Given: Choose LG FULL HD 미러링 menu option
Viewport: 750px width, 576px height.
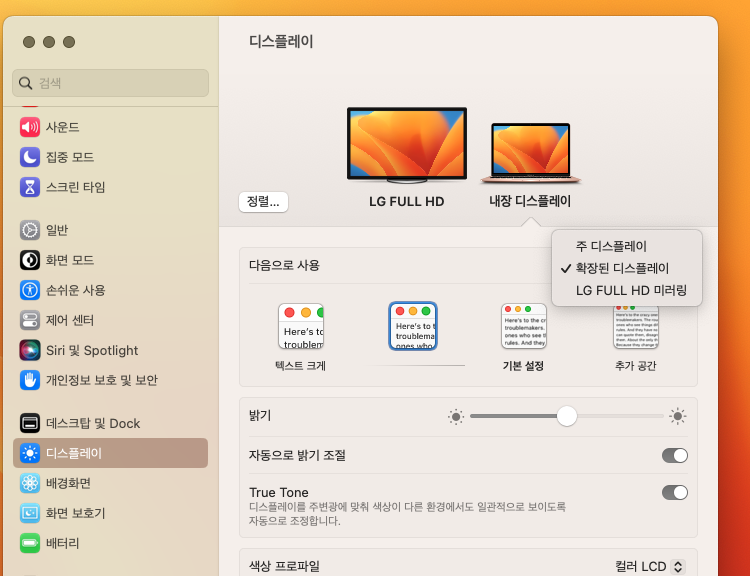Looking at the screenshot, I should pos(631,290).
